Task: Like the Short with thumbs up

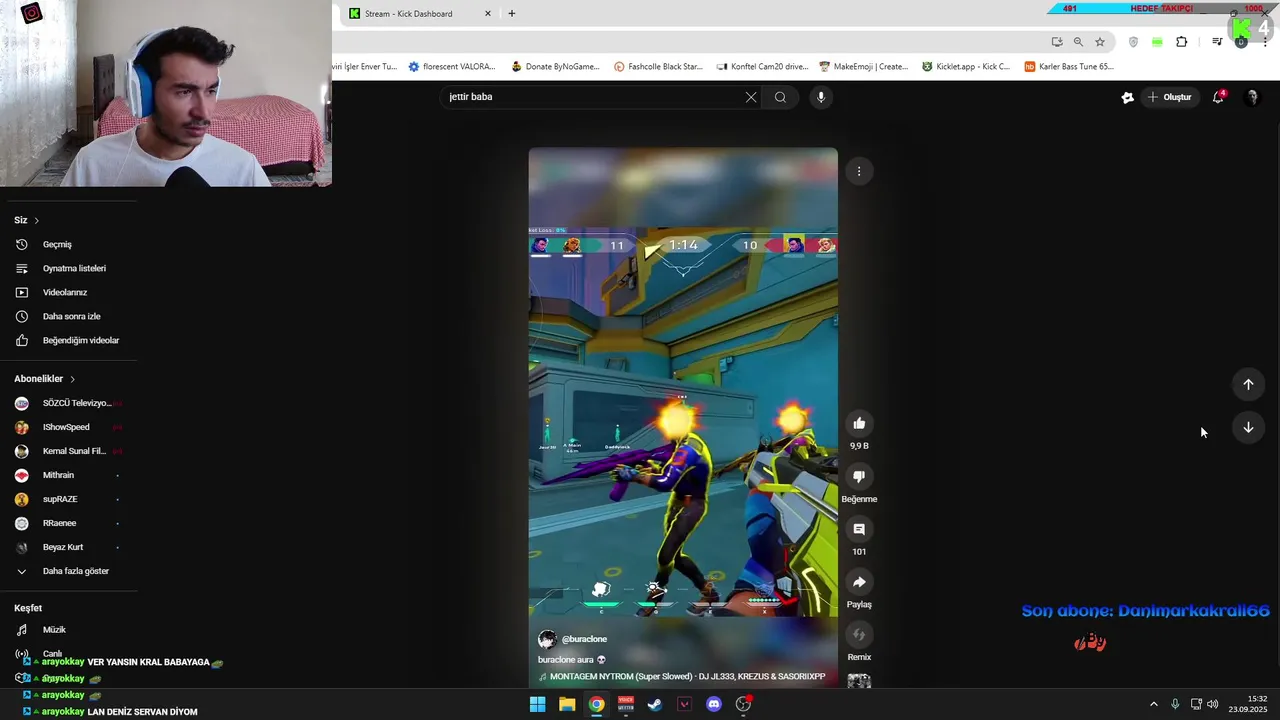Action: [859, 423]
